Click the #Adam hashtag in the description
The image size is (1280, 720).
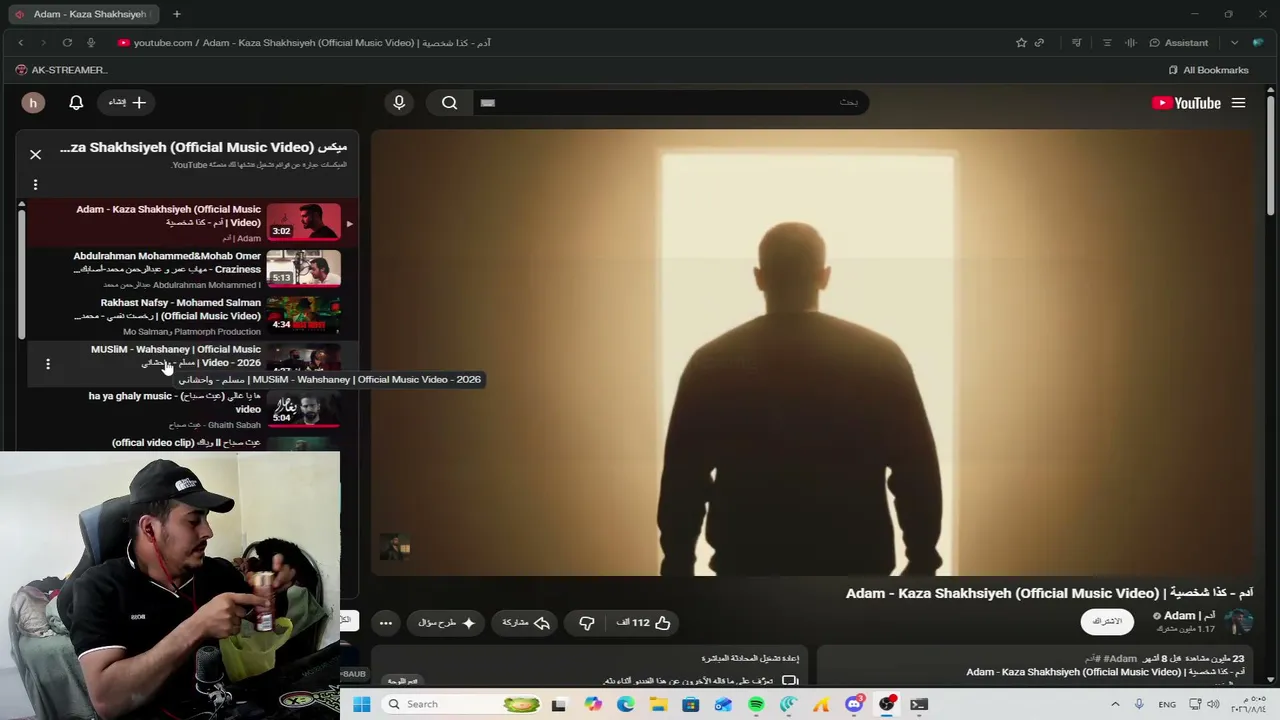click(1121, 659)
